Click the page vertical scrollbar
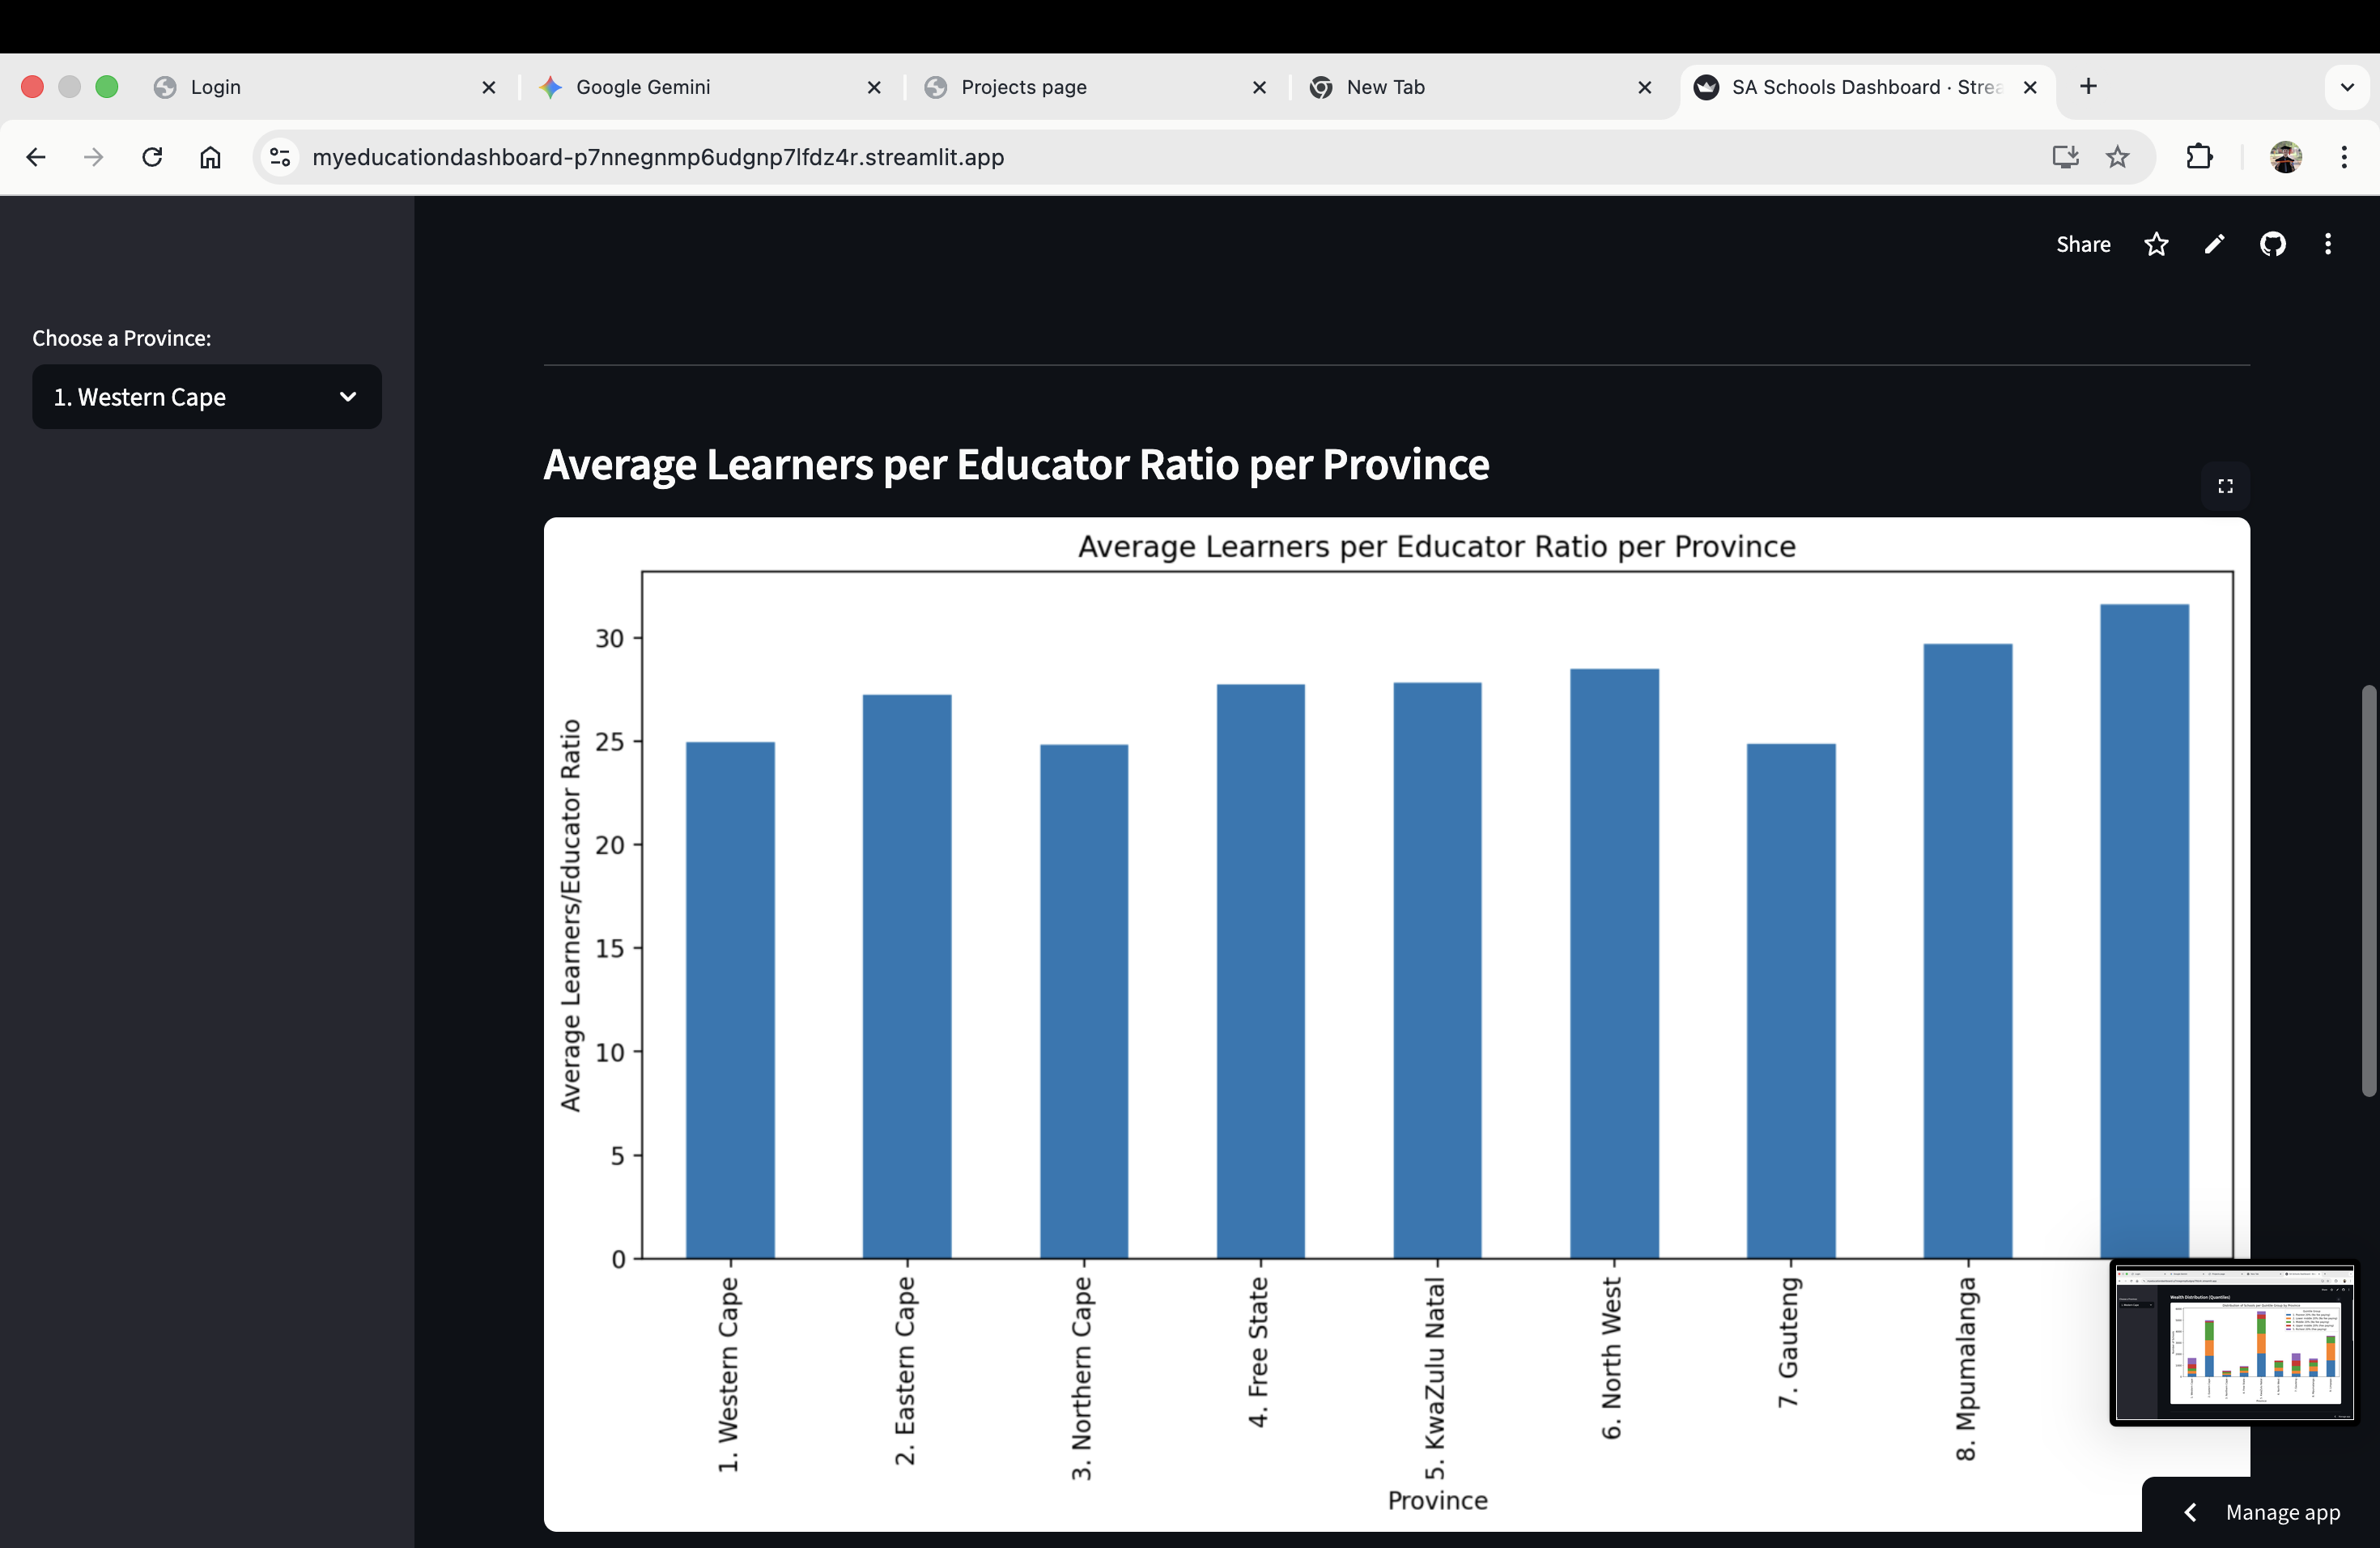Image resolution: width=2380 pixels, height=1548 pixels. point(2368,890)
